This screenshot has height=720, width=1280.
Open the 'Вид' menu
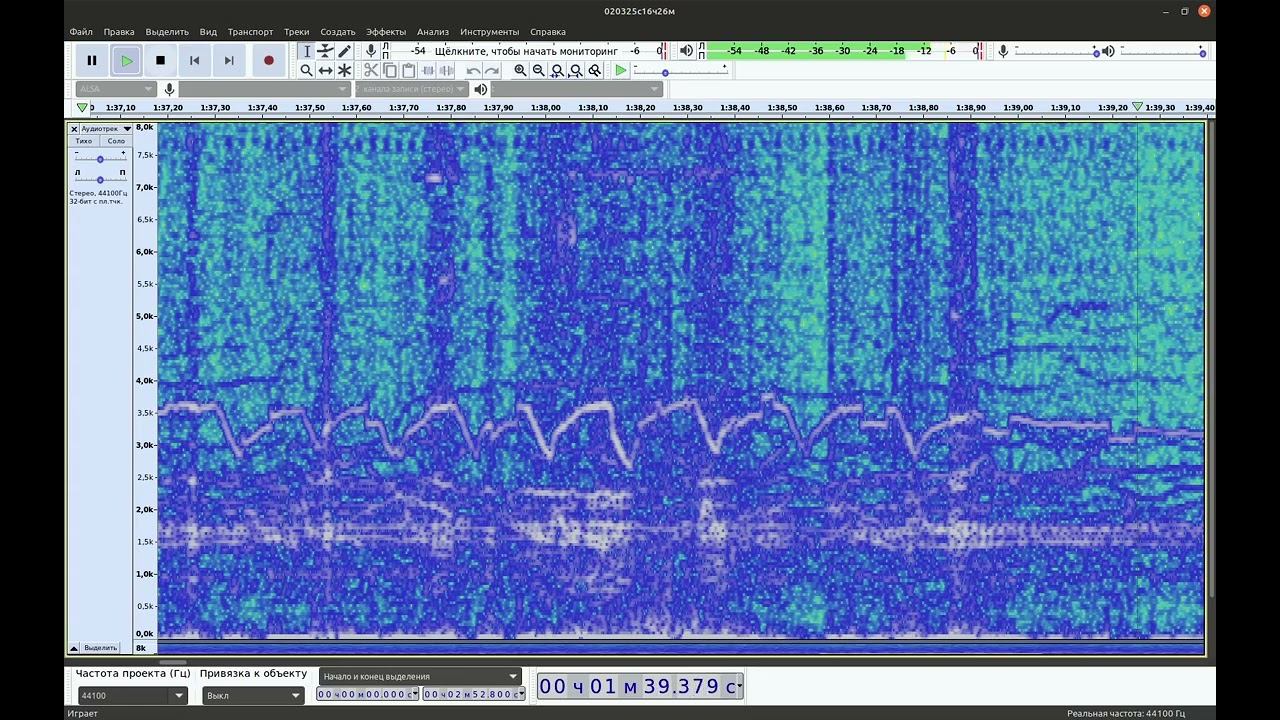[208, 32]
